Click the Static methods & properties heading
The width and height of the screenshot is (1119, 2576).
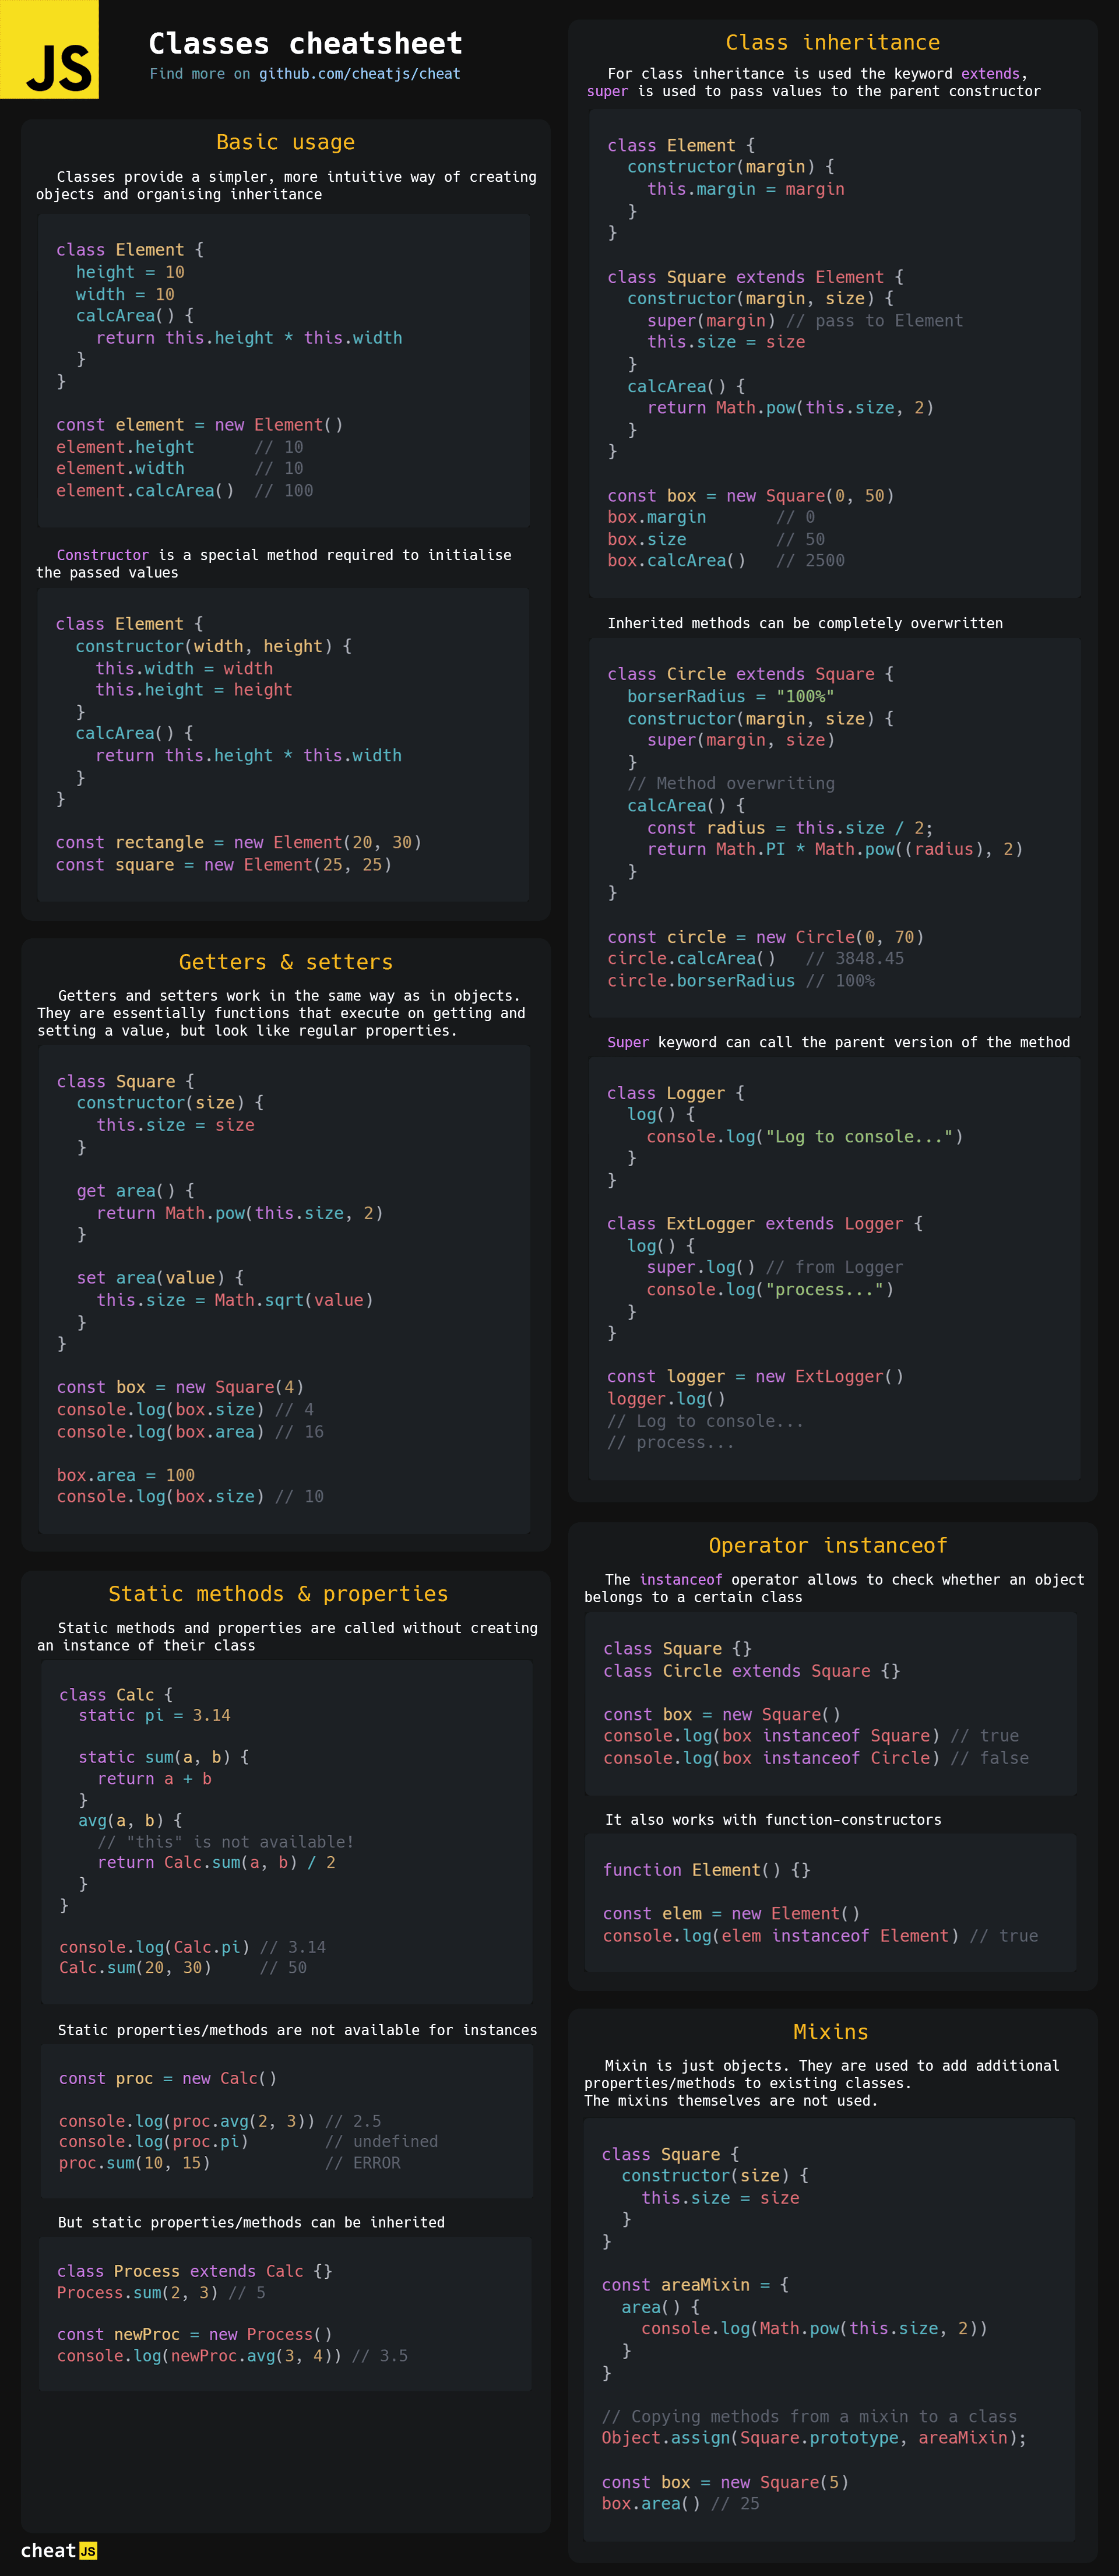(x=278, y=1594)
